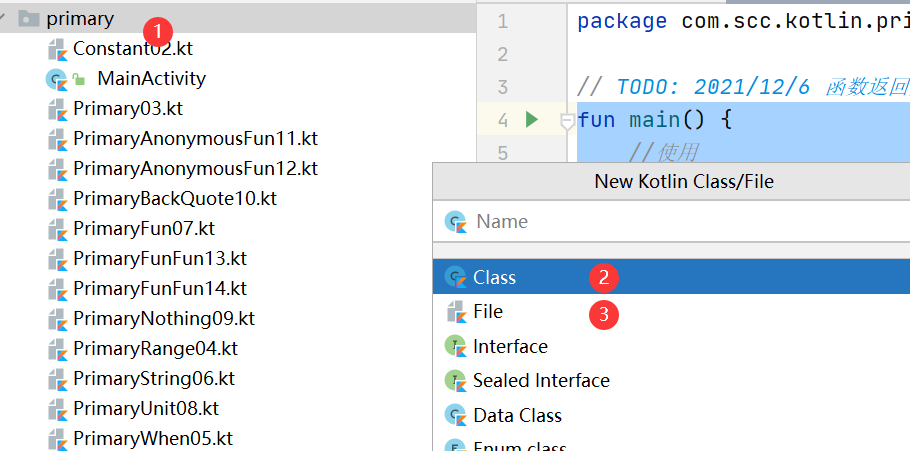The height and width of the screenshot is (451, 910).
Task: Click icon next to PrimaryAnonymousFun11.kt
Action: coord(56,139)
